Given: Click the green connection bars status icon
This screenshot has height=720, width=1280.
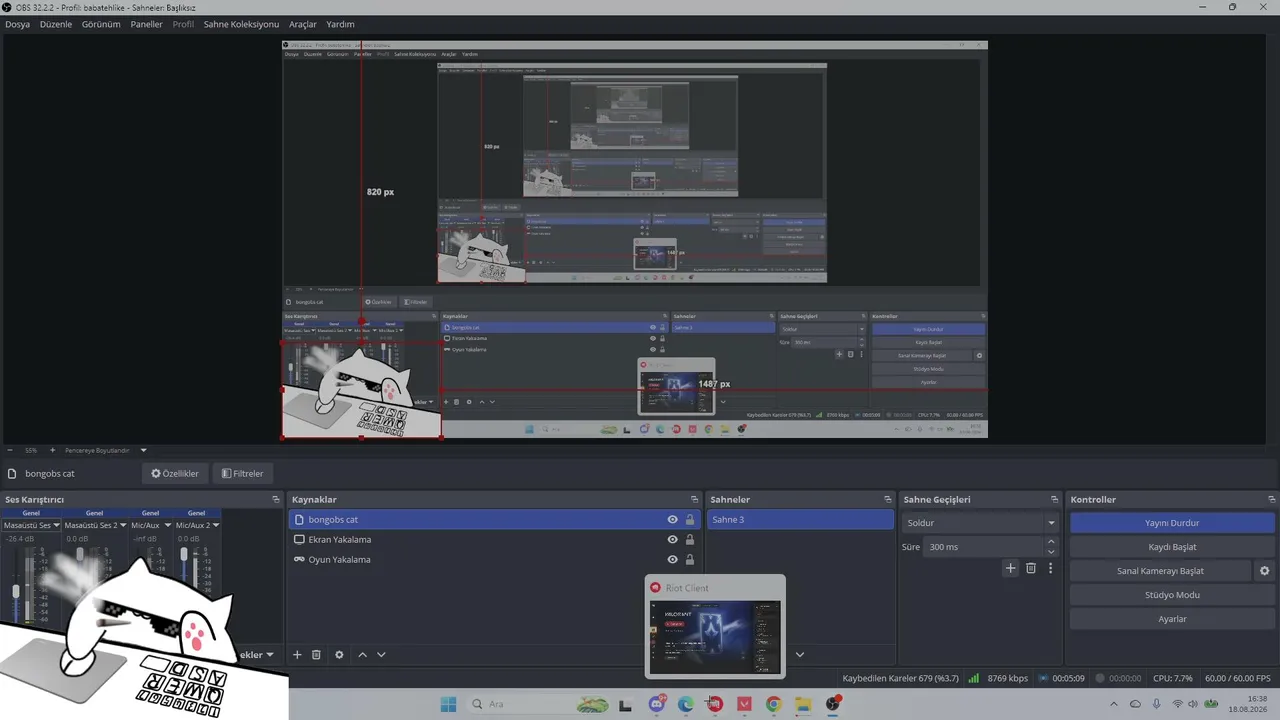Looking at the screenshot, I should [973, 678].
